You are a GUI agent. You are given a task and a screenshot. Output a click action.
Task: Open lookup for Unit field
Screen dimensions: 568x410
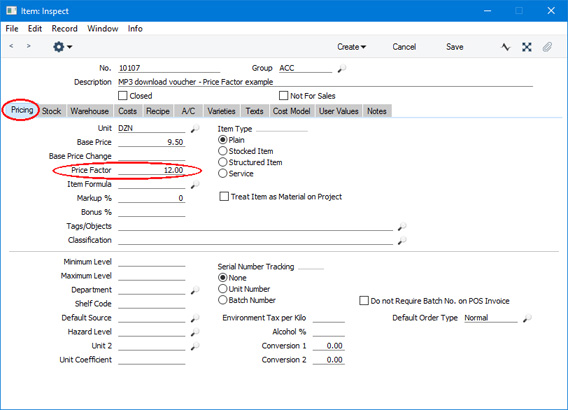[195, 129]
